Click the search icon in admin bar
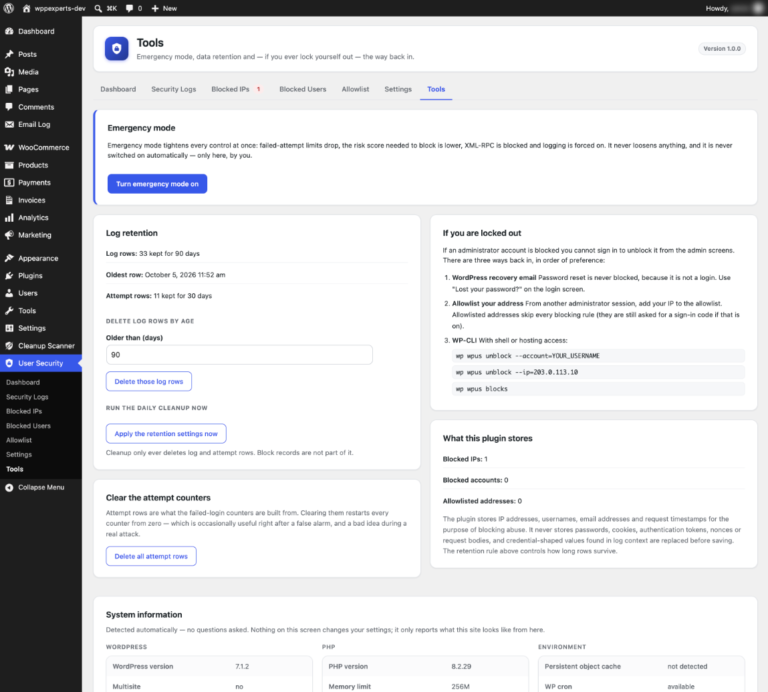The height and width of the screenshot is (692, 768). (x=98, y=8)
